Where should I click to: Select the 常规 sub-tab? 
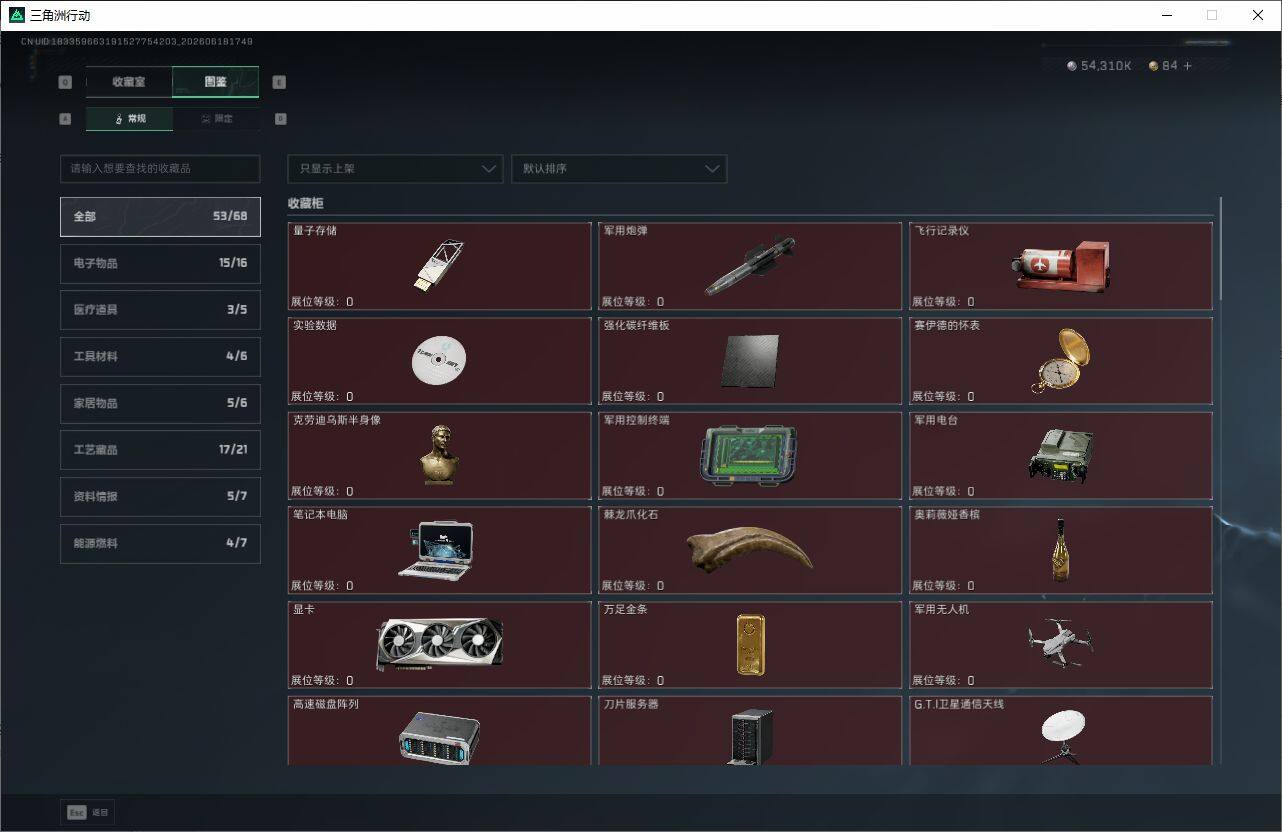pyautogui.click(x=129, y=119)
